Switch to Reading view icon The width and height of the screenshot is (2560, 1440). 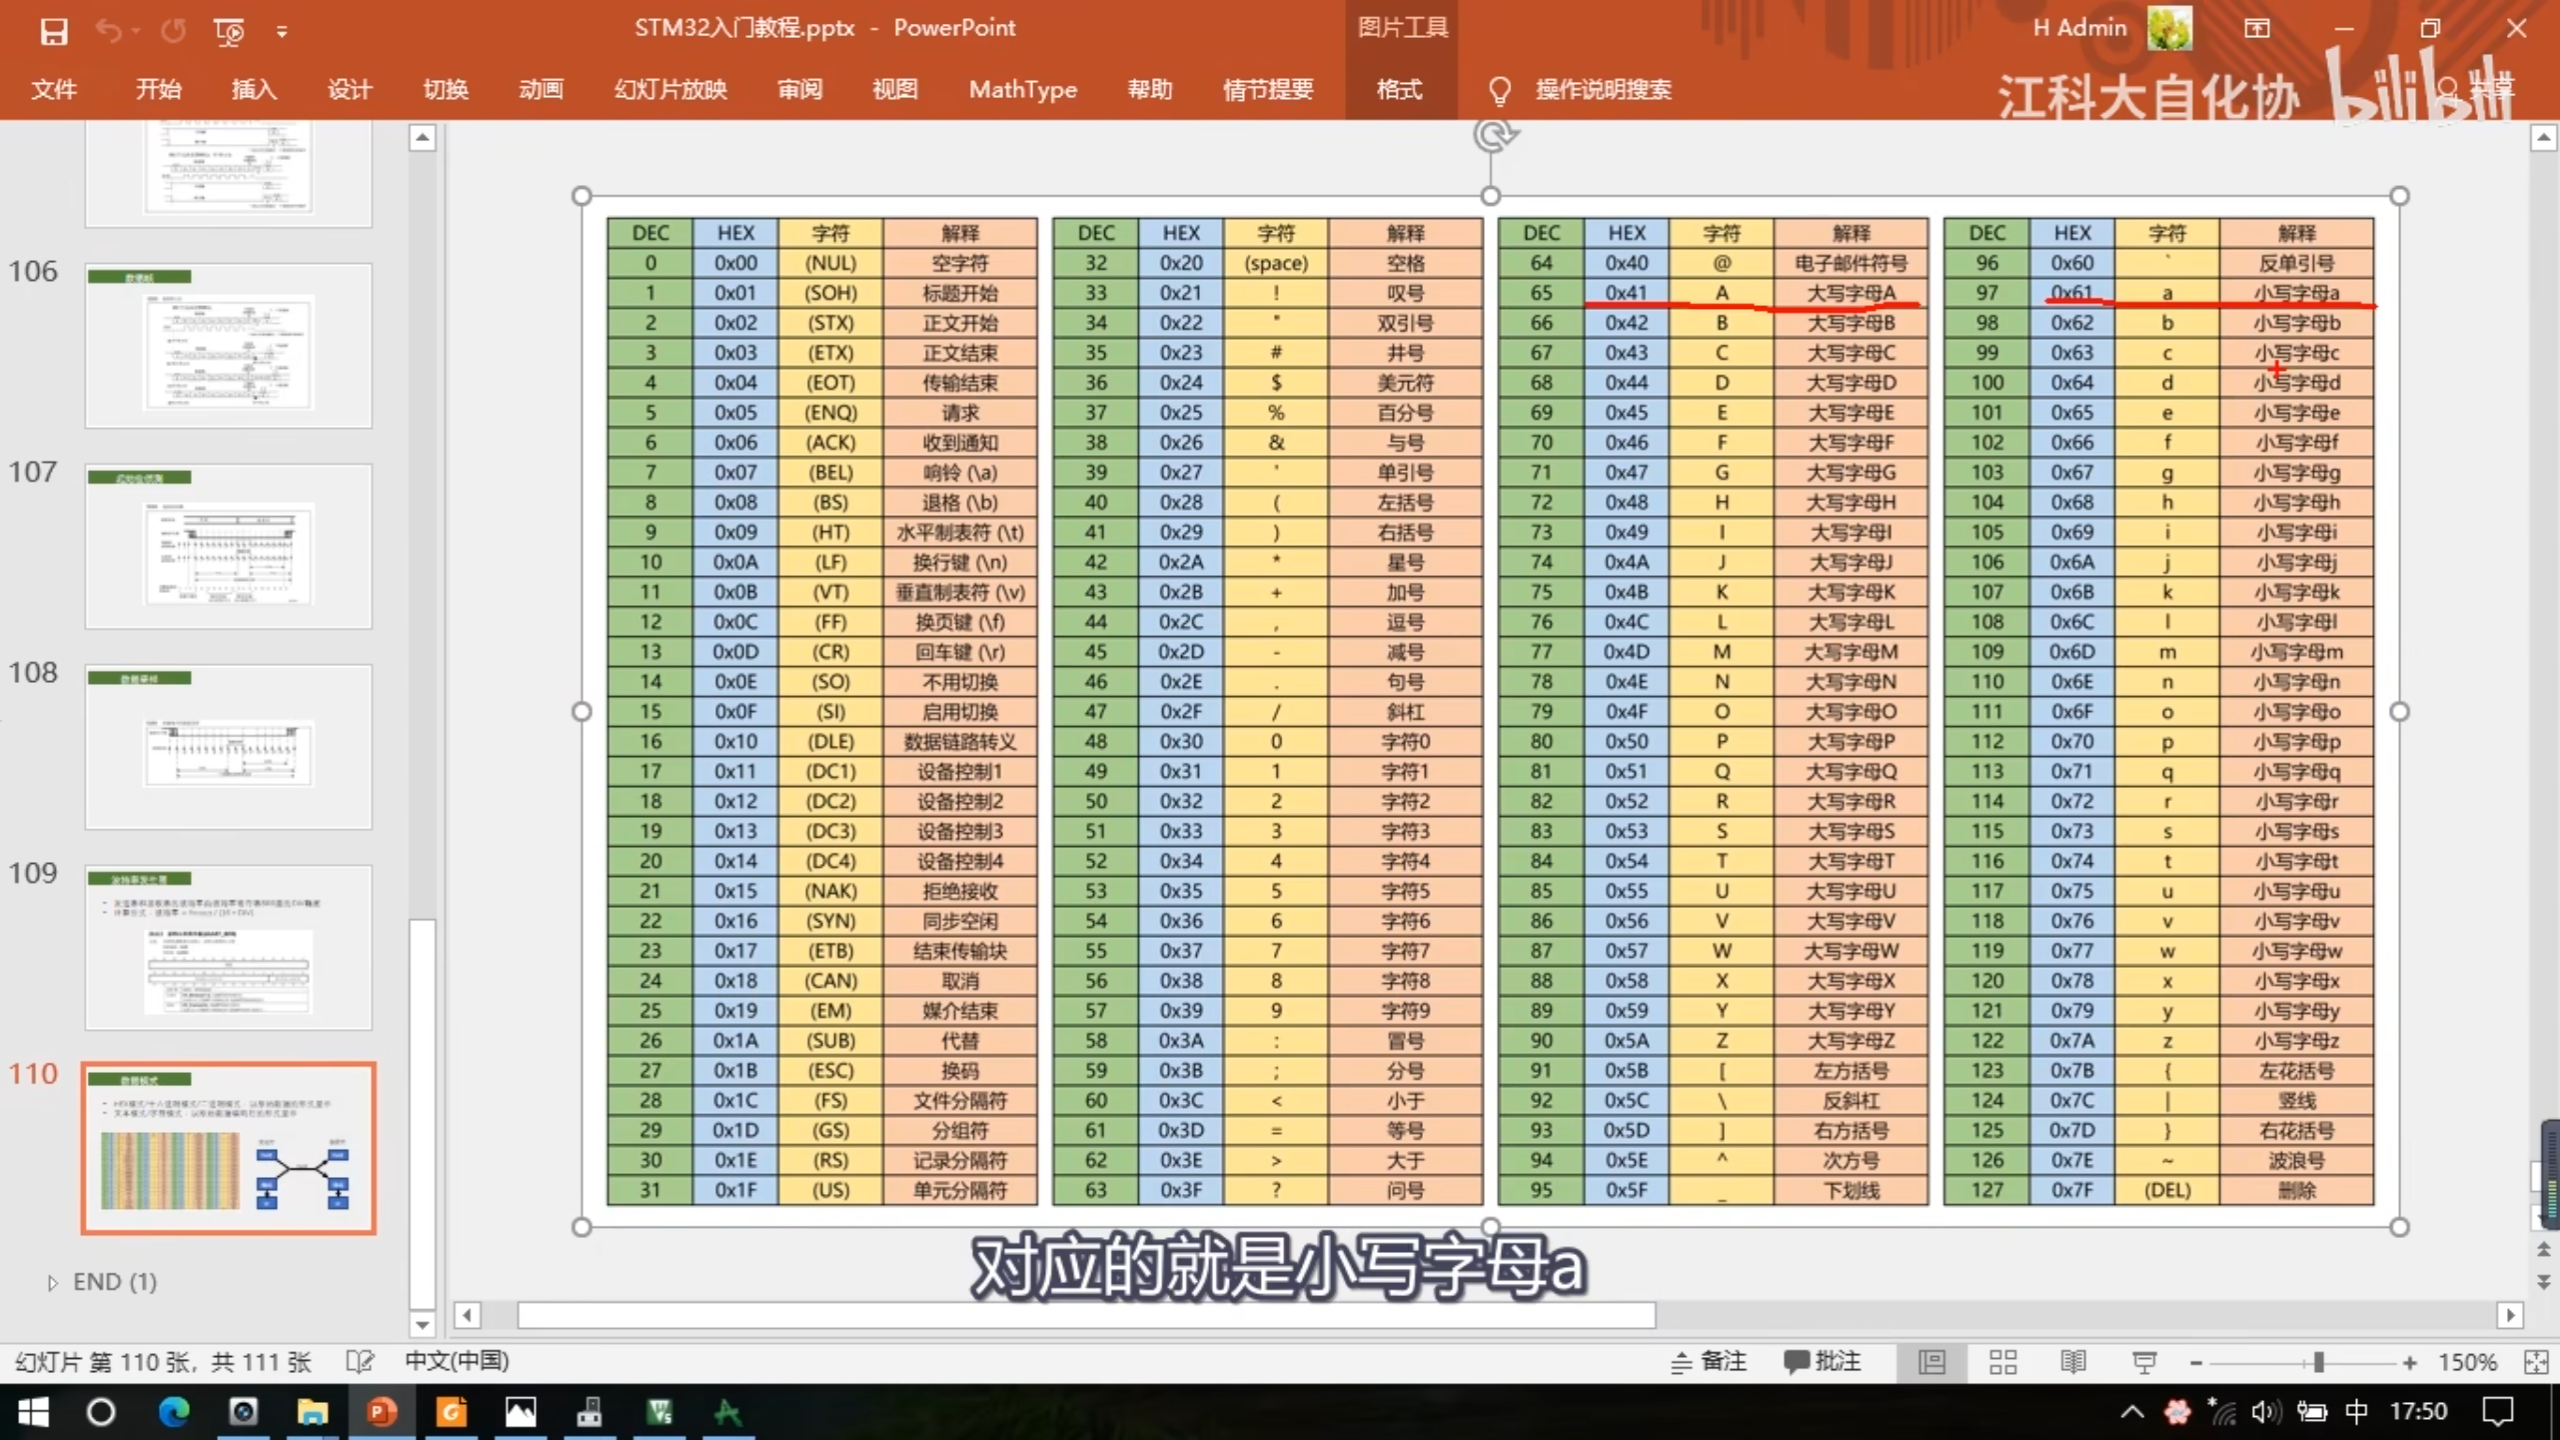coord(2073,1362)
